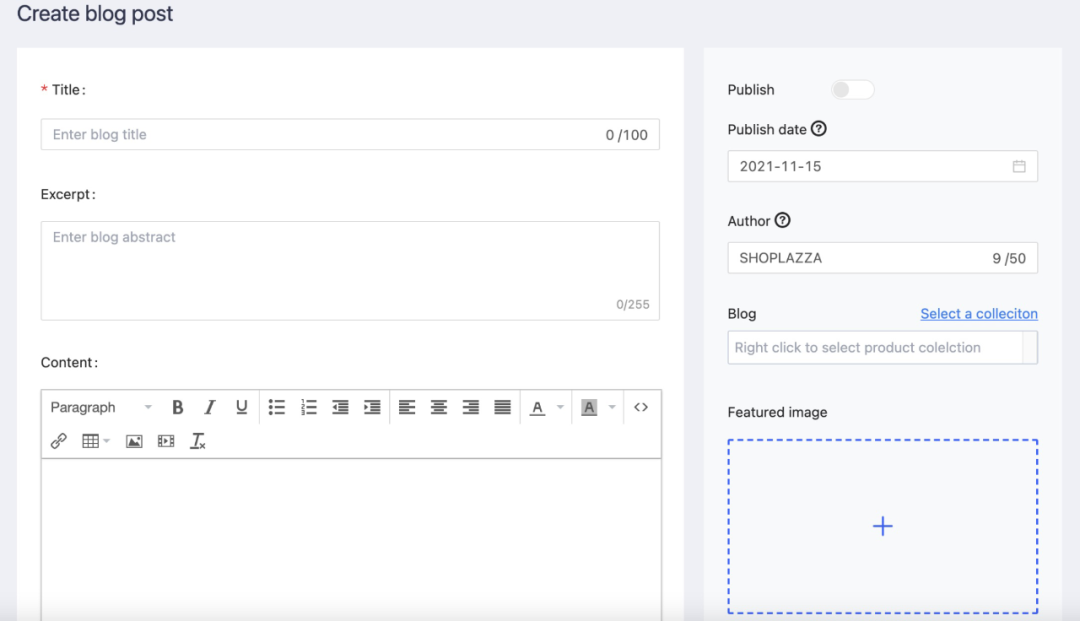Open the Paragraph style dropdown
1080x621 pixels.
point(101,408)
